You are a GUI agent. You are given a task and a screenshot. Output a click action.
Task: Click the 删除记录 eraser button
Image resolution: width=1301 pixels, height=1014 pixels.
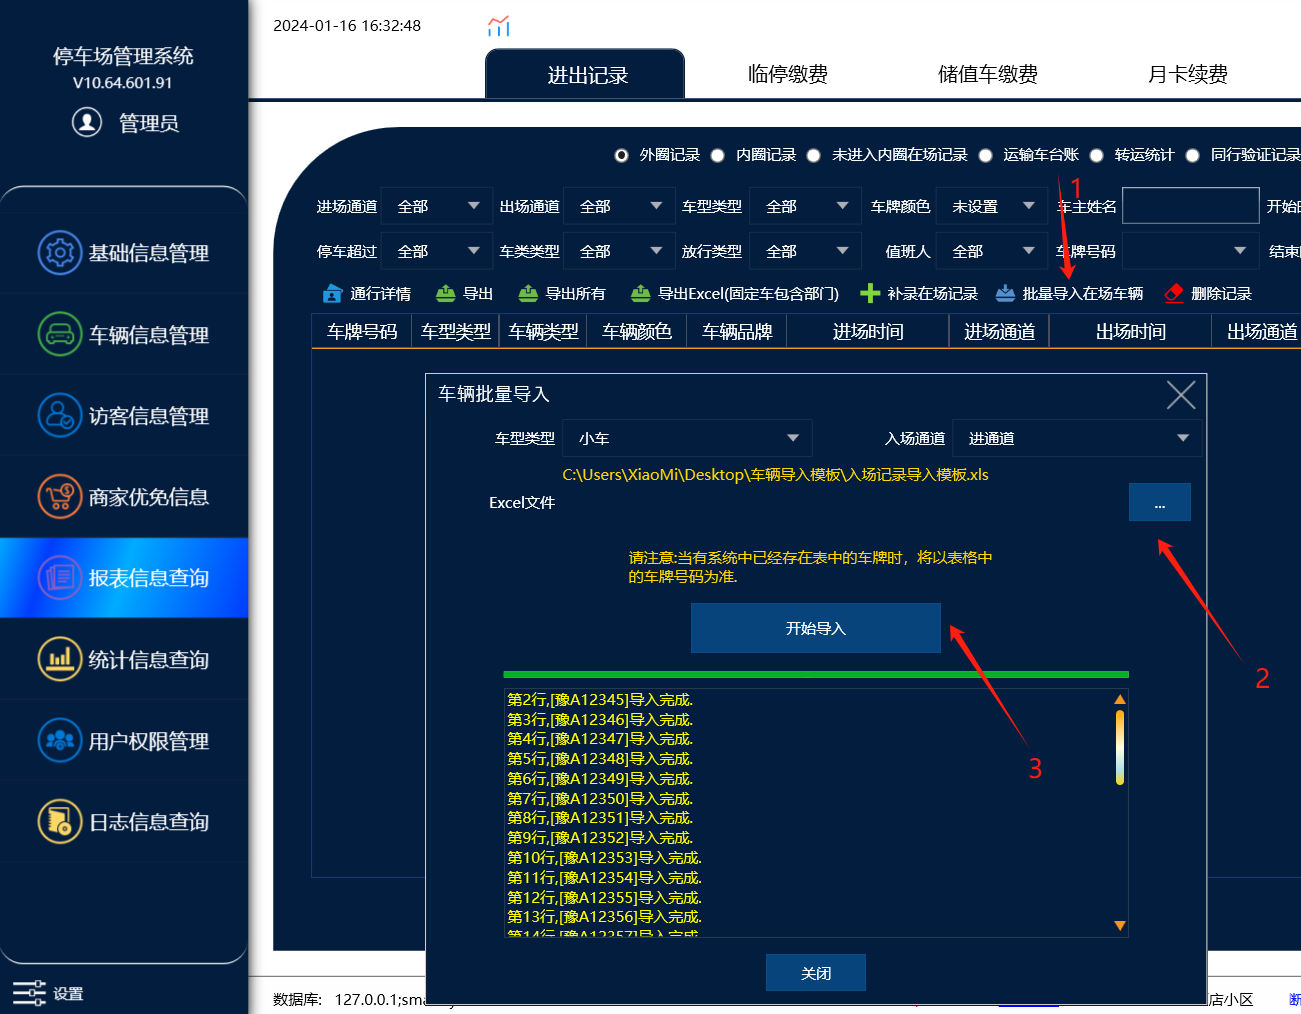(1208, 293)
